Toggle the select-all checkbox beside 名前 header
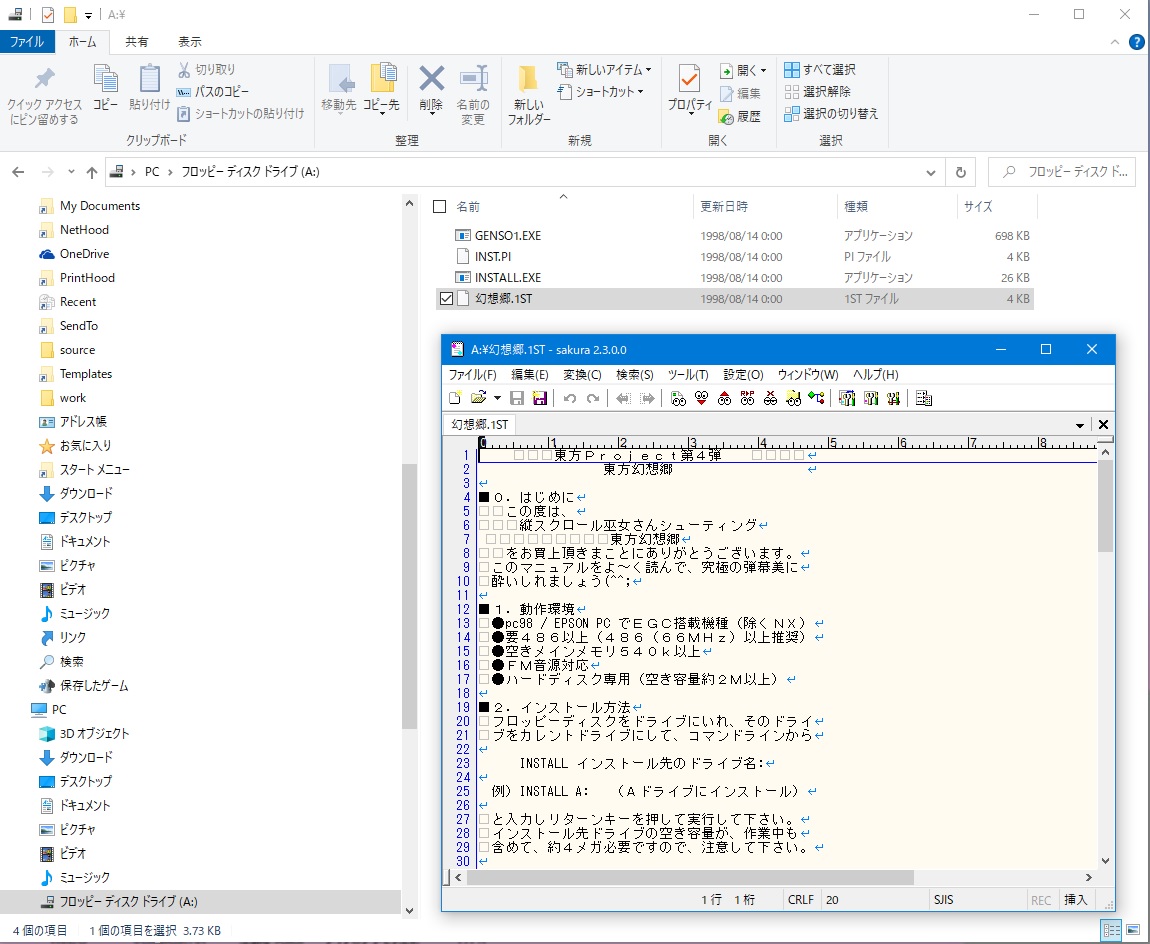 click(439, 207)
